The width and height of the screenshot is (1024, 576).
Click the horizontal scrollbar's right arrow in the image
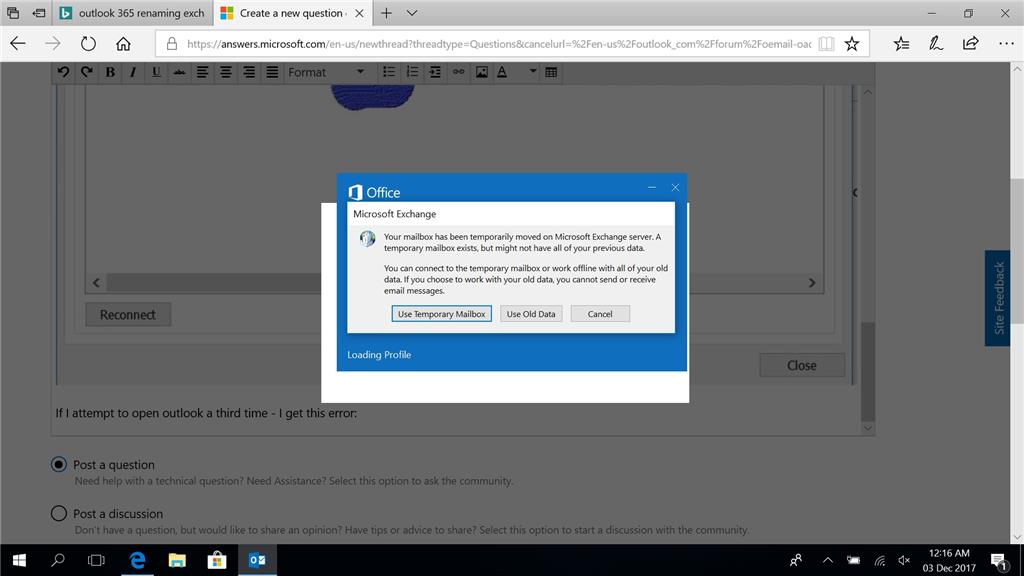812,283
